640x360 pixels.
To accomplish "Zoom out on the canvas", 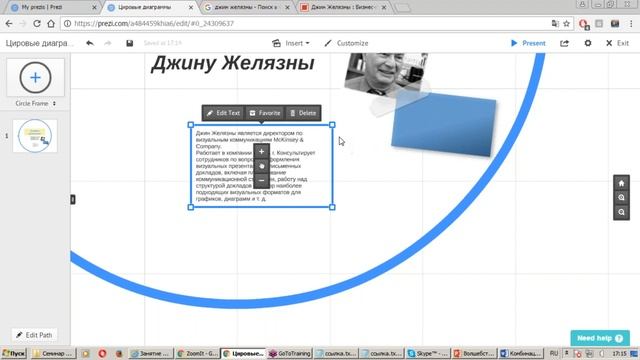I will [x=621, y=212].
